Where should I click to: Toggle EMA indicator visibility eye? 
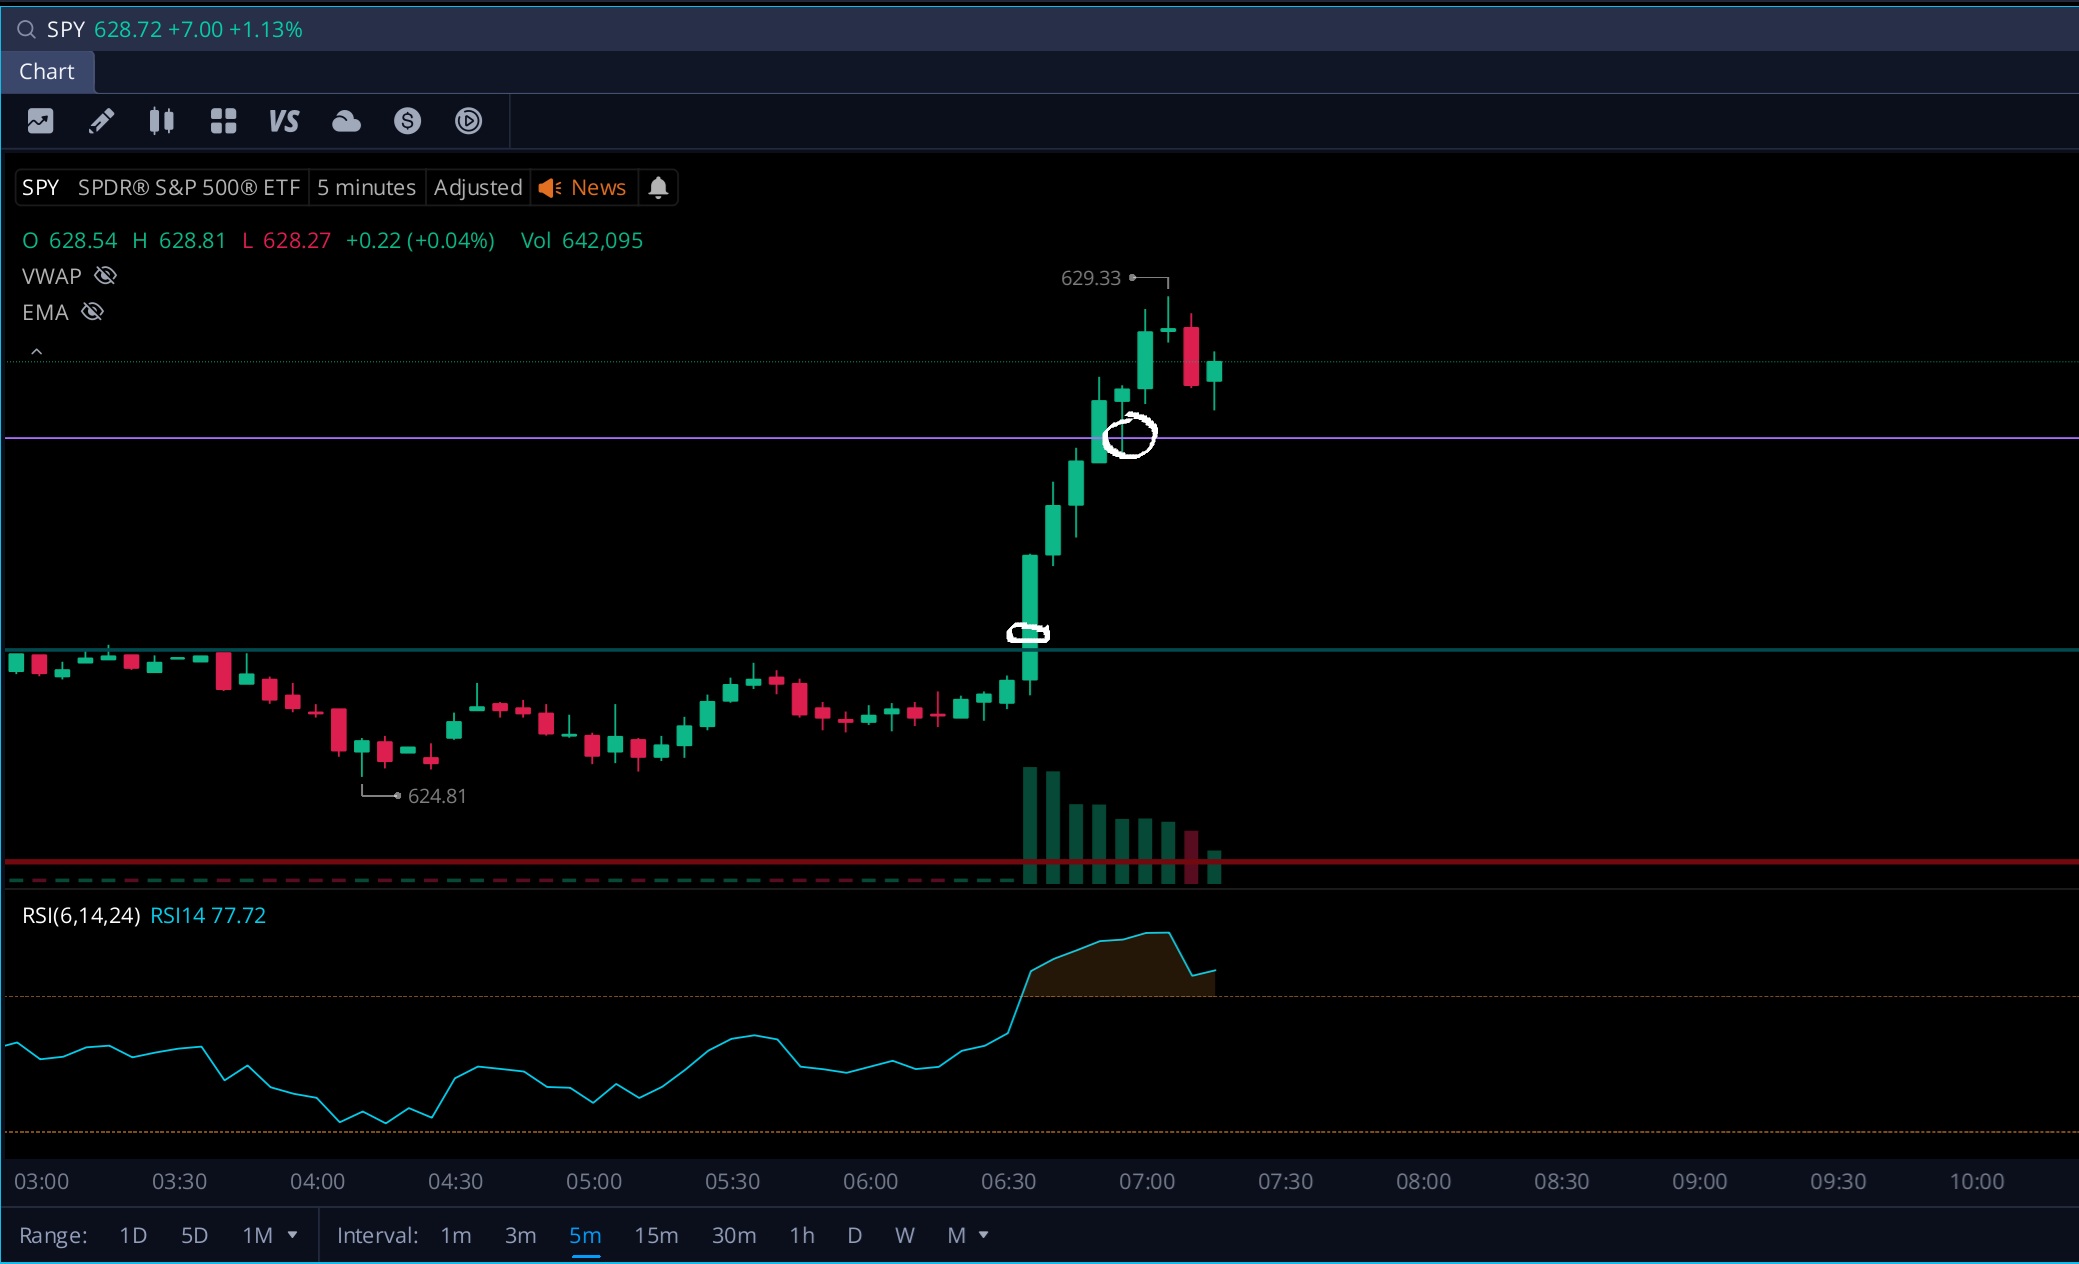(x=92, y=312)
